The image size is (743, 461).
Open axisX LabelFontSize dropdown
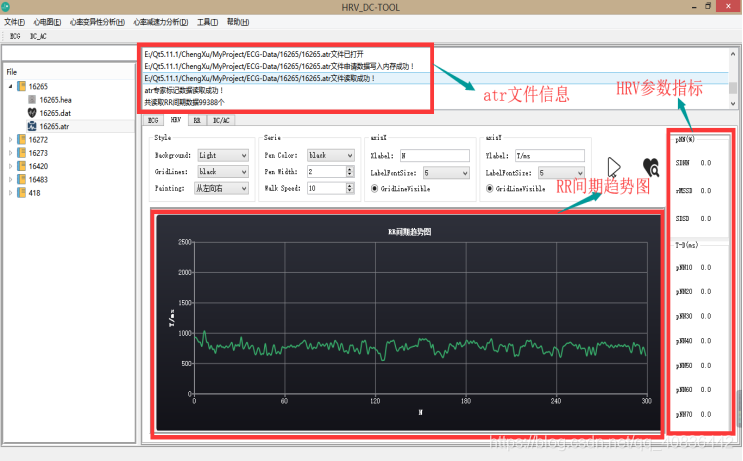pyautogui.click(x=446, y=173)
